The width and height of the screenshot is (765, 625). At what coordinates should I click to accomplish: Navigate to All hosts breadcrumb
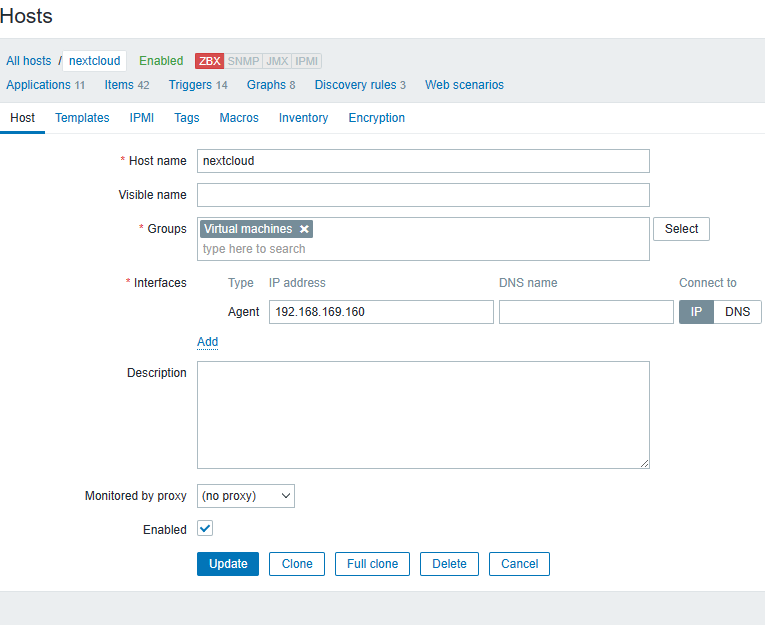pos(28,61)
